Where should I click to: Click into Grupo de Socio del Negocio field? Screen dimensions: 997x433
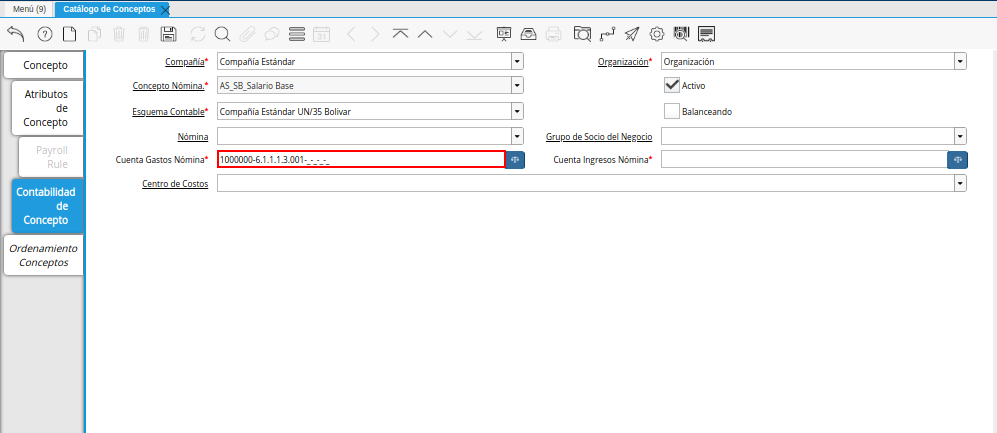point(808,136)
